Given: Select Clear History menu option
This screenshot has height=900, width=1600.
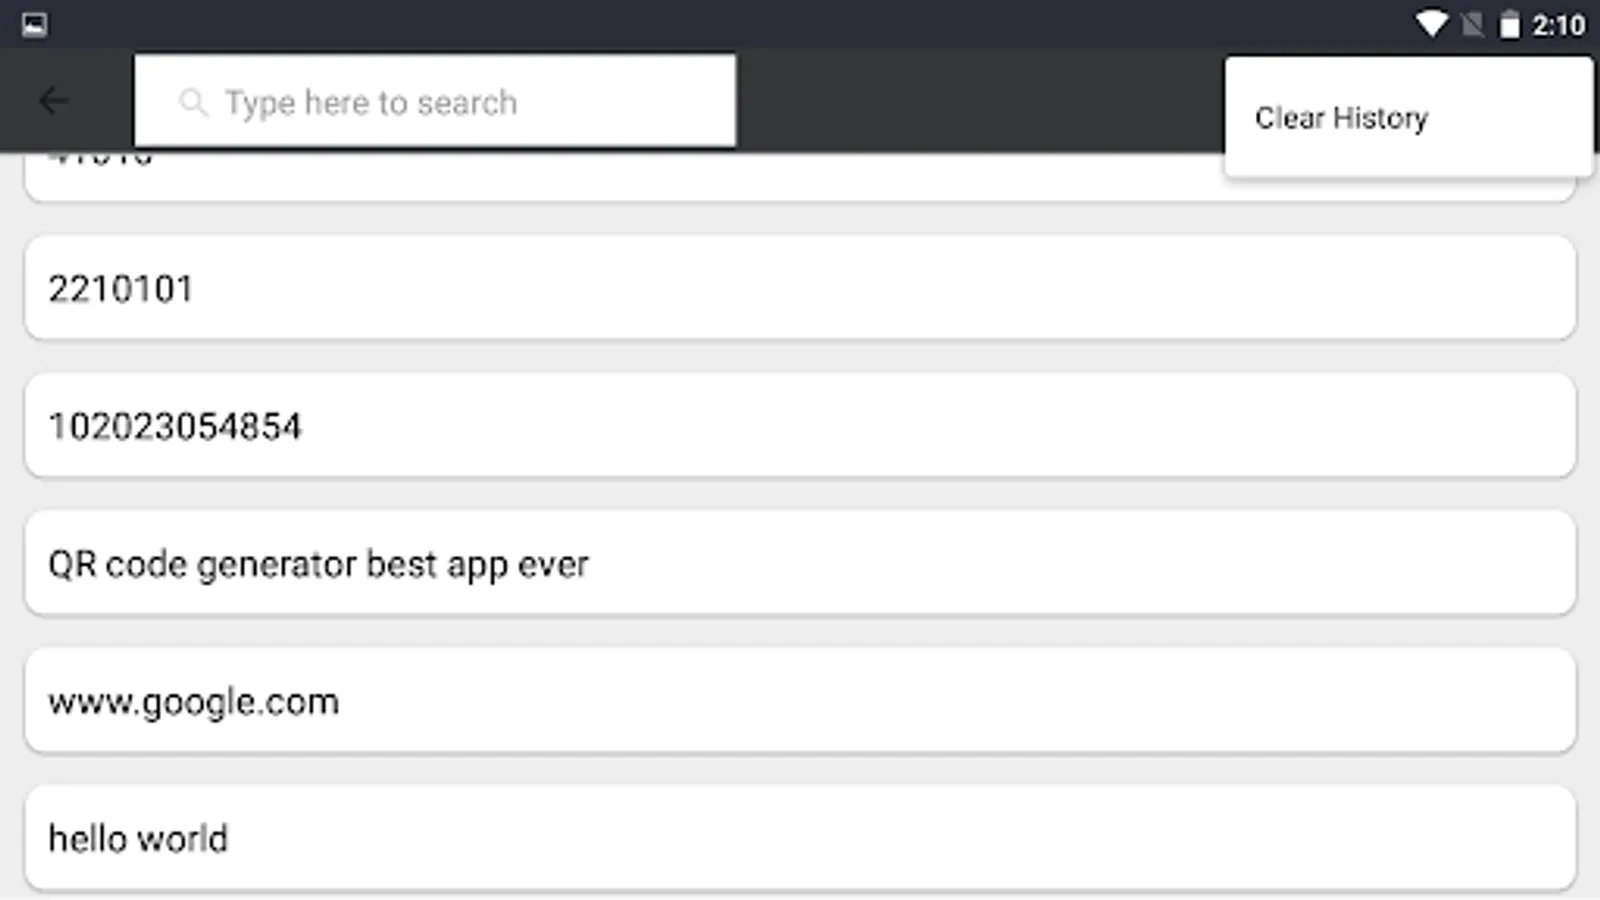Looking at the screenshot, I should [1341, 118].
